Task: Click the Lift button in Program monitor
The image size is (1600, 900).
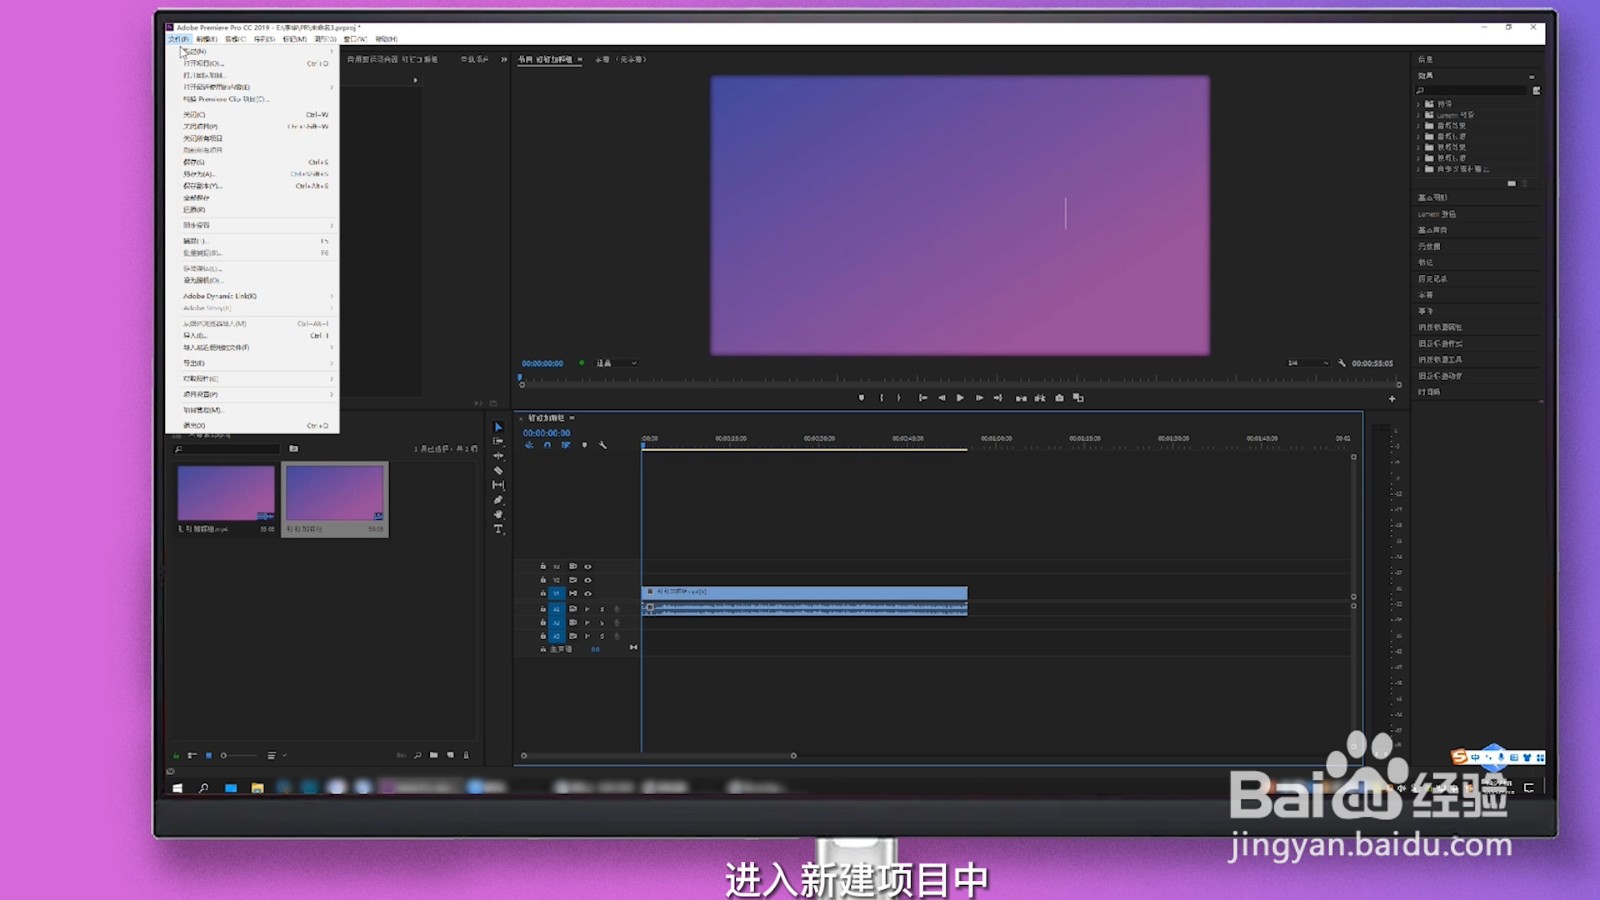Action: point(1021,398)
